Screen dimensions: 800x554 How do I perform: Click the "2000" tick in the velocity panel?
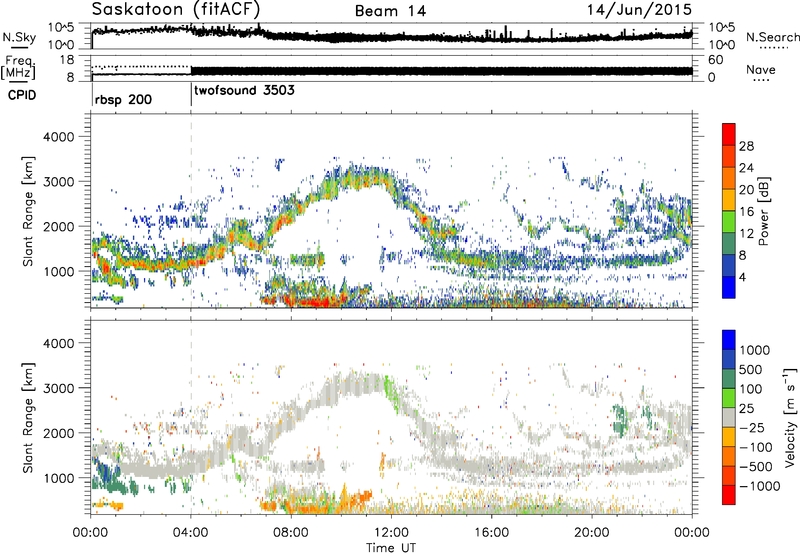pyautogui.click(x=58, y=433)
